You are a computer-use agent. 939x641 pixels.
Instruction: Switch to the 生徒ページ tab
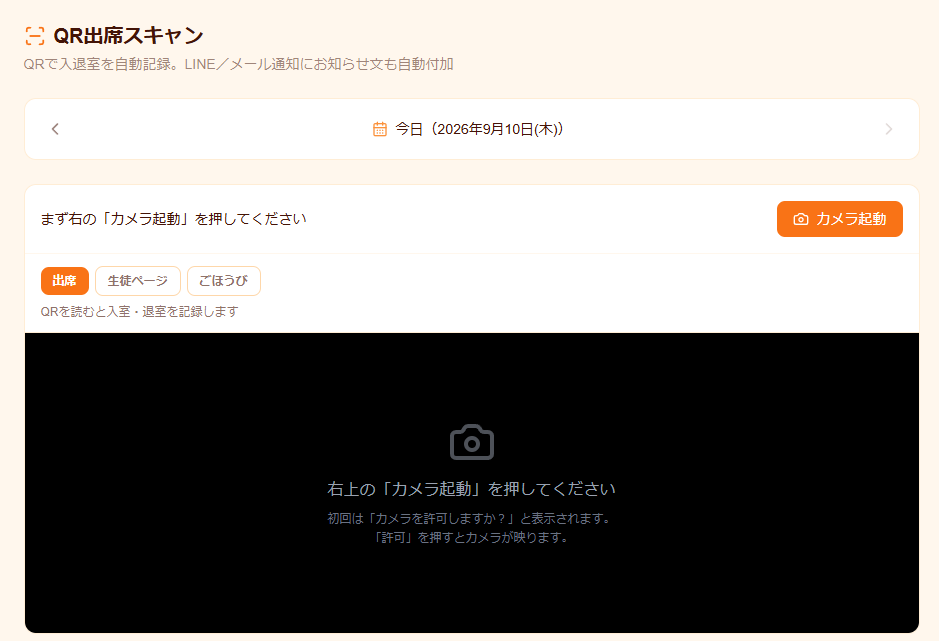tap(138, 281)
